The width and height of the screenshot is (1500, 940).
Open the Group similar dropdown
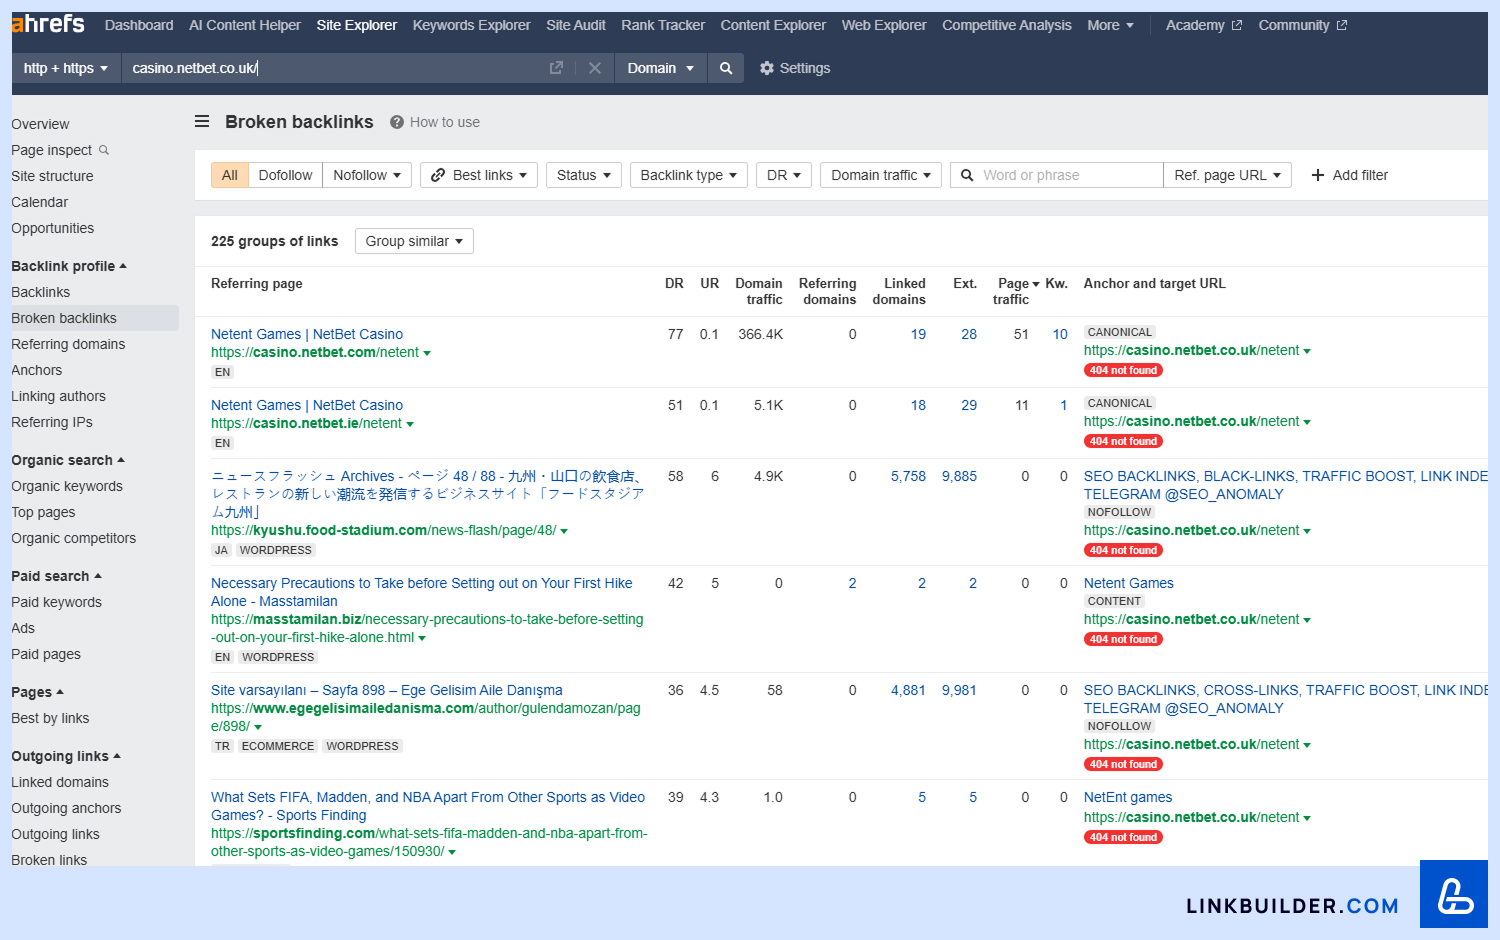[414, 241]
